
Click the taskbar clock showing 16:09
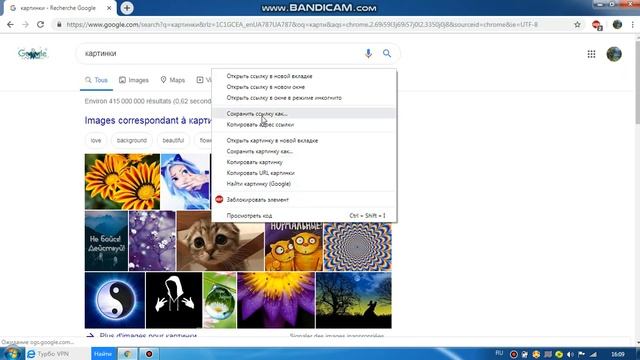(618, 354)
